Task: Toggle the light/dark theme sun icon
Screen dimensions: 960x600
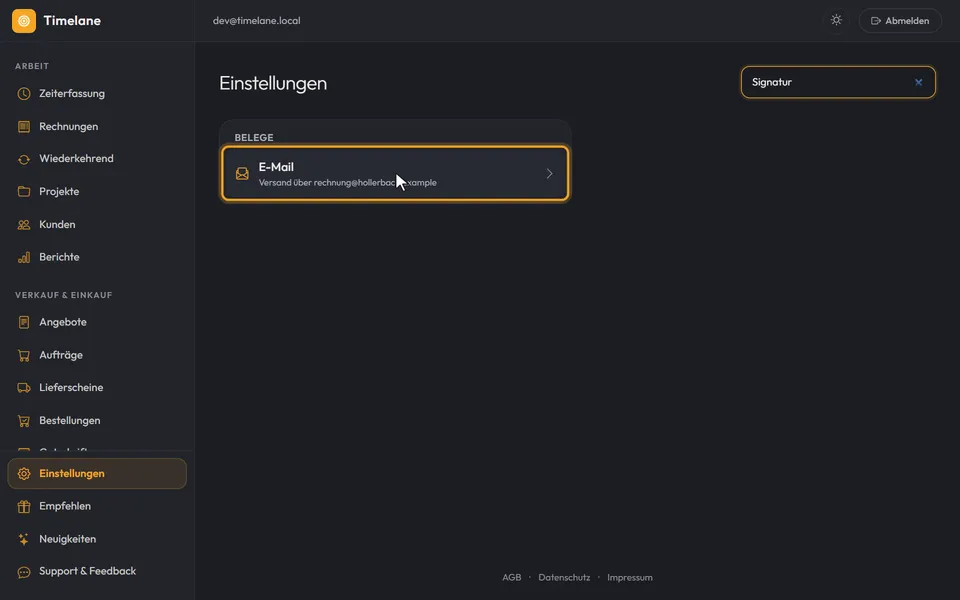Action: 836,20
